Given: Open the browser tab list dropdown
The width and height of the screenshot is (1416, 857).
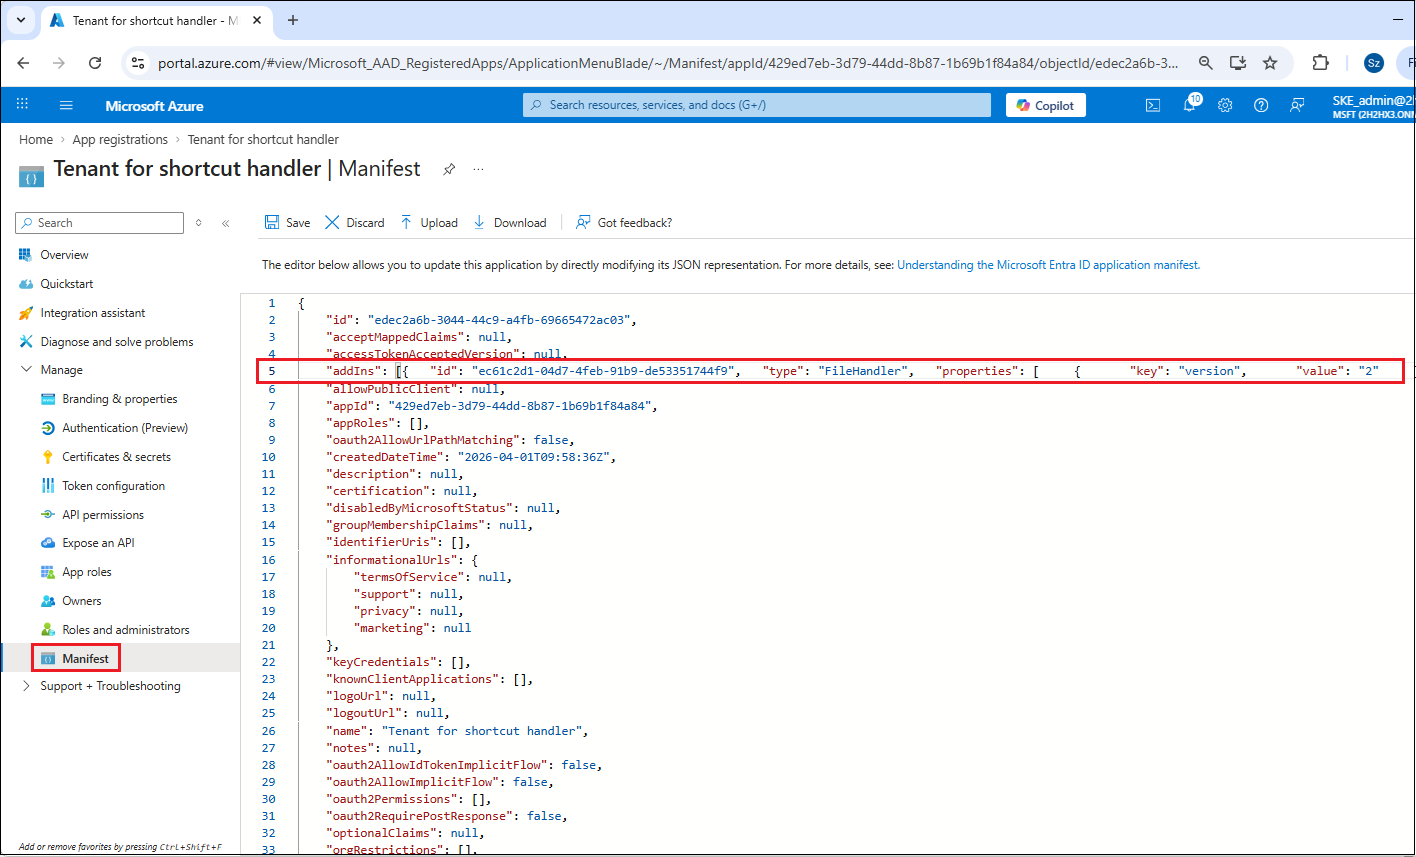Looking at the screenshot, I should [x=21, y=20].
